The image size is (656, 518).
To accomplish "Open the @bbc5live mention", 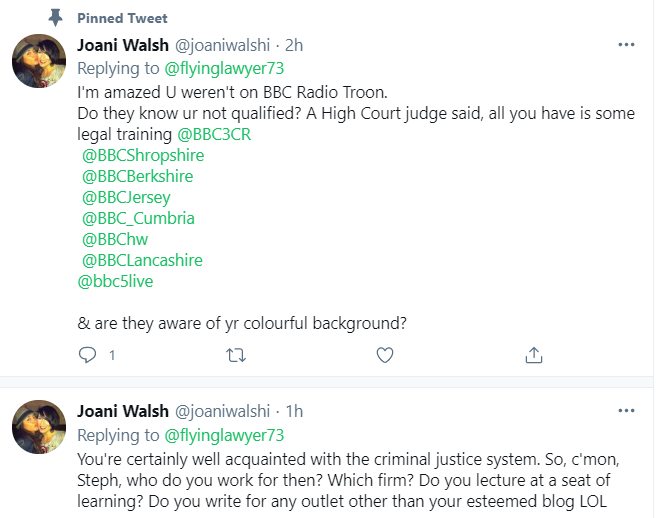I will (x=116, y=281).
